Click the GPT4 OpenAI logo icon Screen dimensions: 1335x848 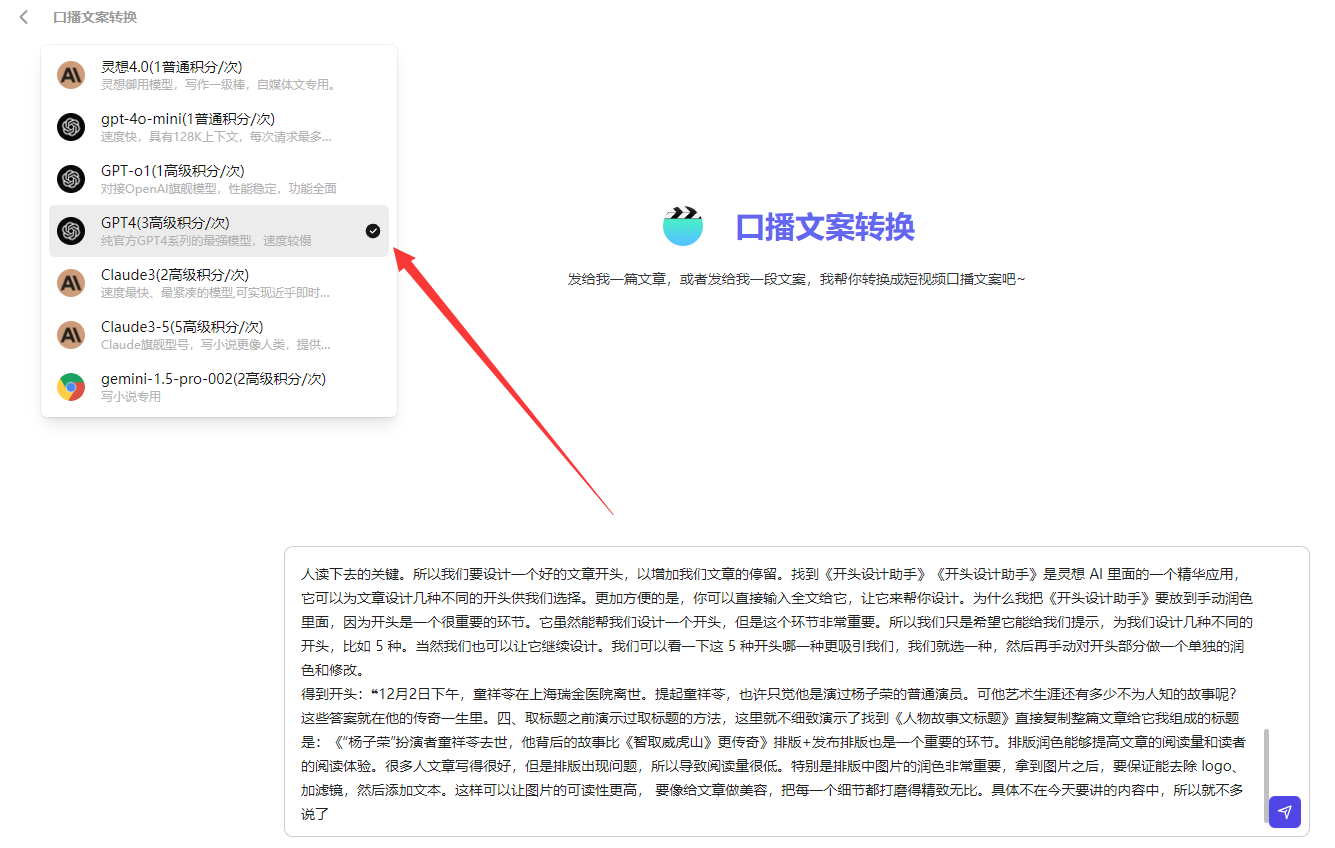tap(71, 231)
